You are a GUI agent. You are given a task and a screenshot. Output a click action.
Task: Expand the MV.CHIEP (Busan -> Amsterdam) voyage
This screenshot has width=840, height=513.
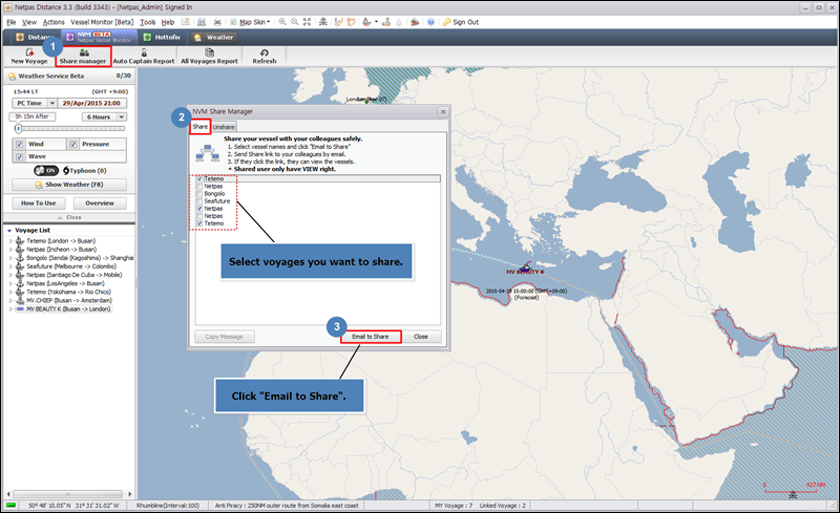pyautogui.click(x=10, y=300)
